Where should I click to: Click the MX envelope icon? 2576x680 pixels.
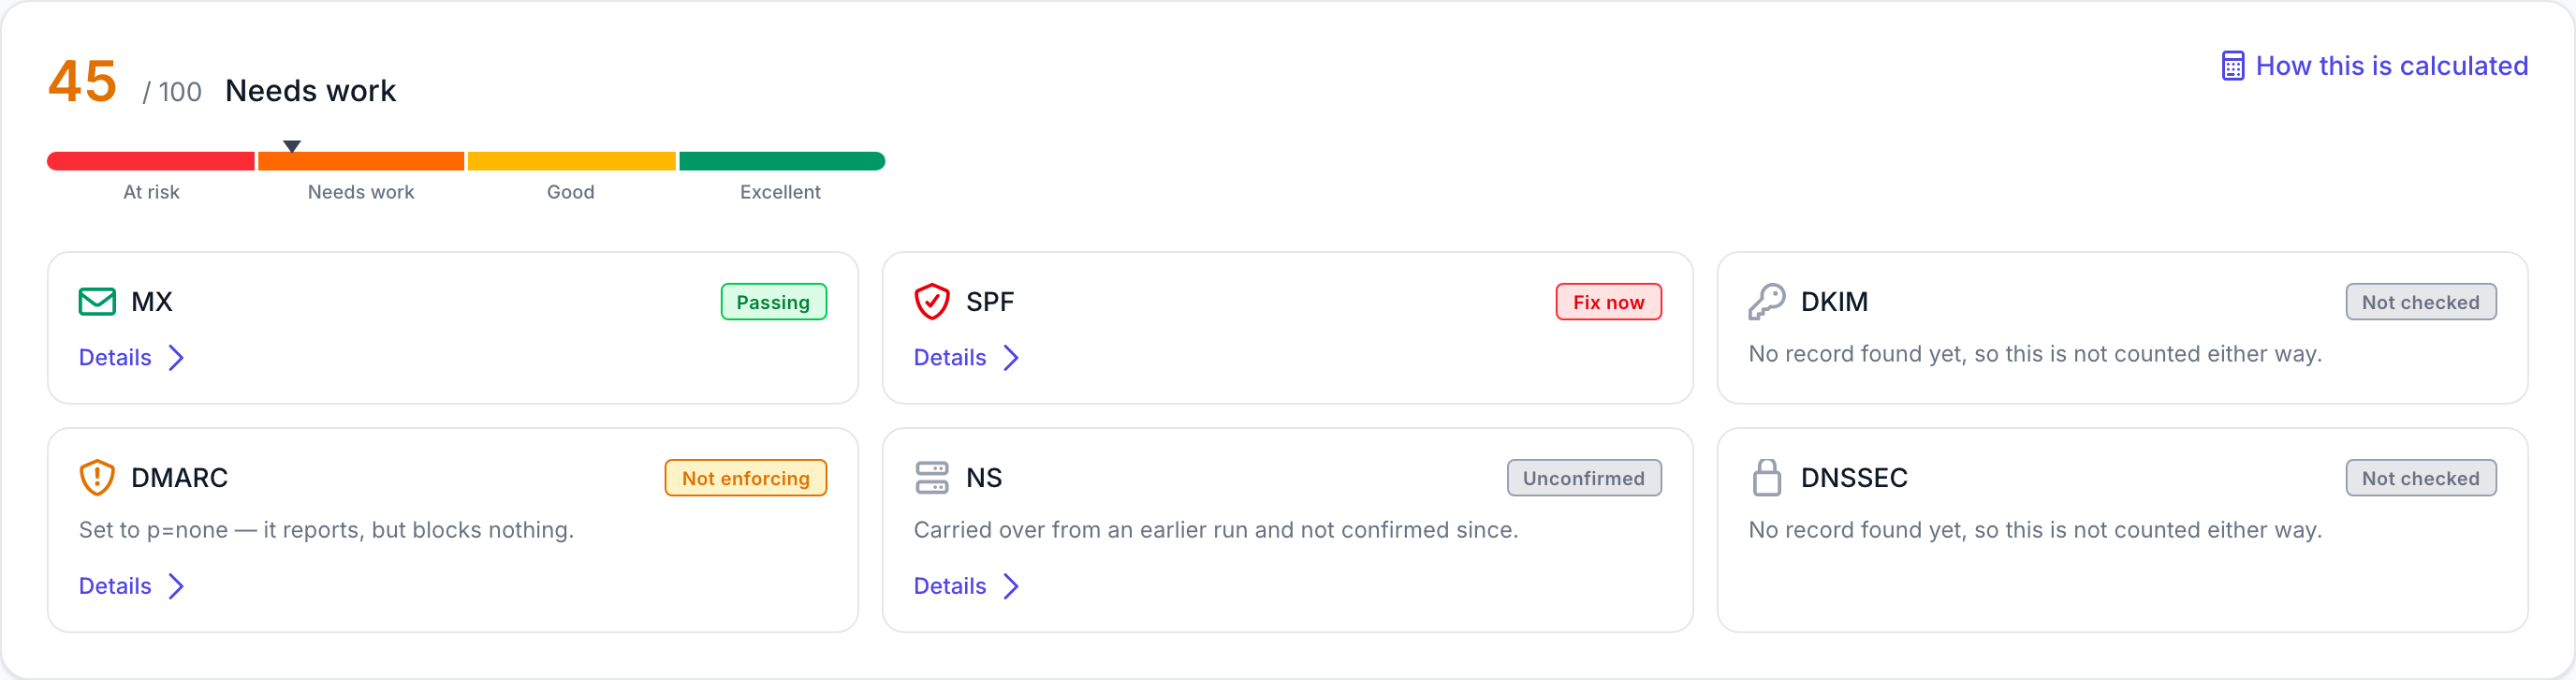[97, 302]
